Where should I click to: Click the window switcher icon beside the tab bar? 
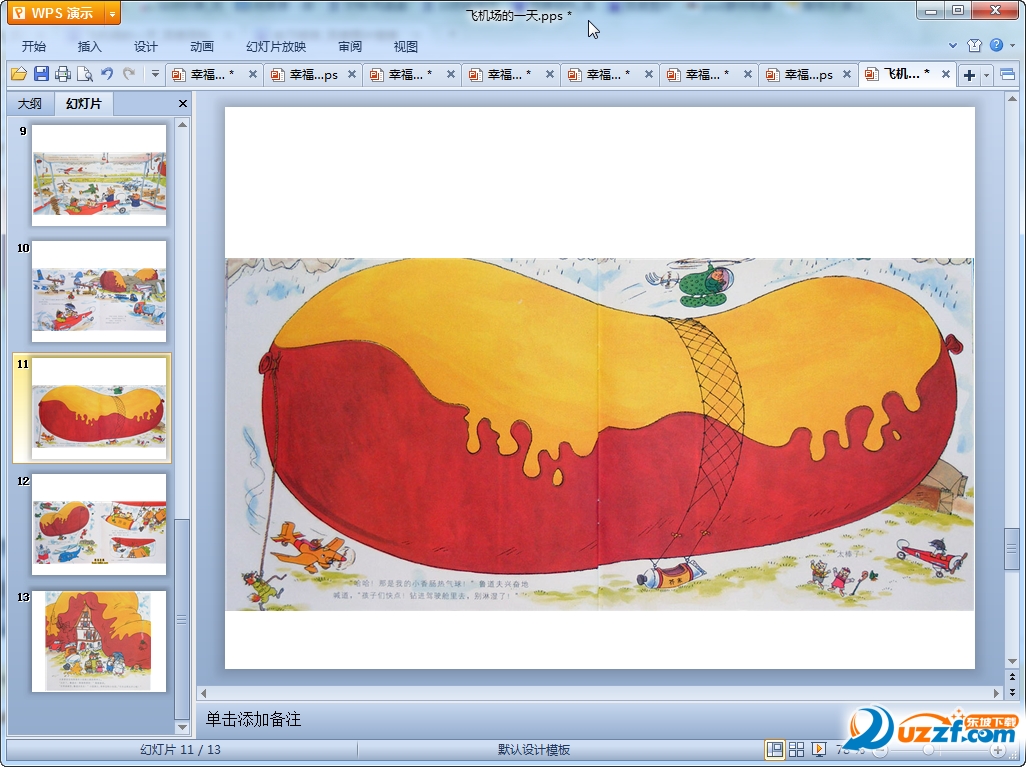point(1008,75)
